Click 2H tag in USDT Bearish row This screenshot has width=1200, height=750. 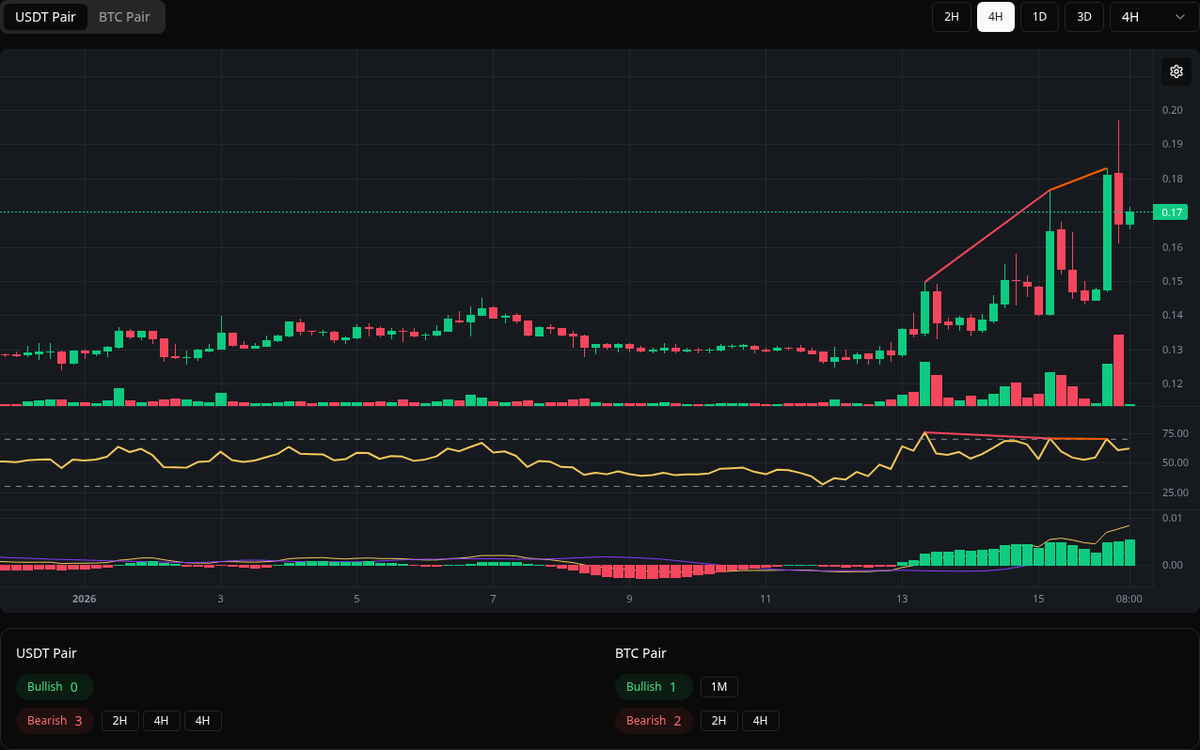click(x=120, y=721)
